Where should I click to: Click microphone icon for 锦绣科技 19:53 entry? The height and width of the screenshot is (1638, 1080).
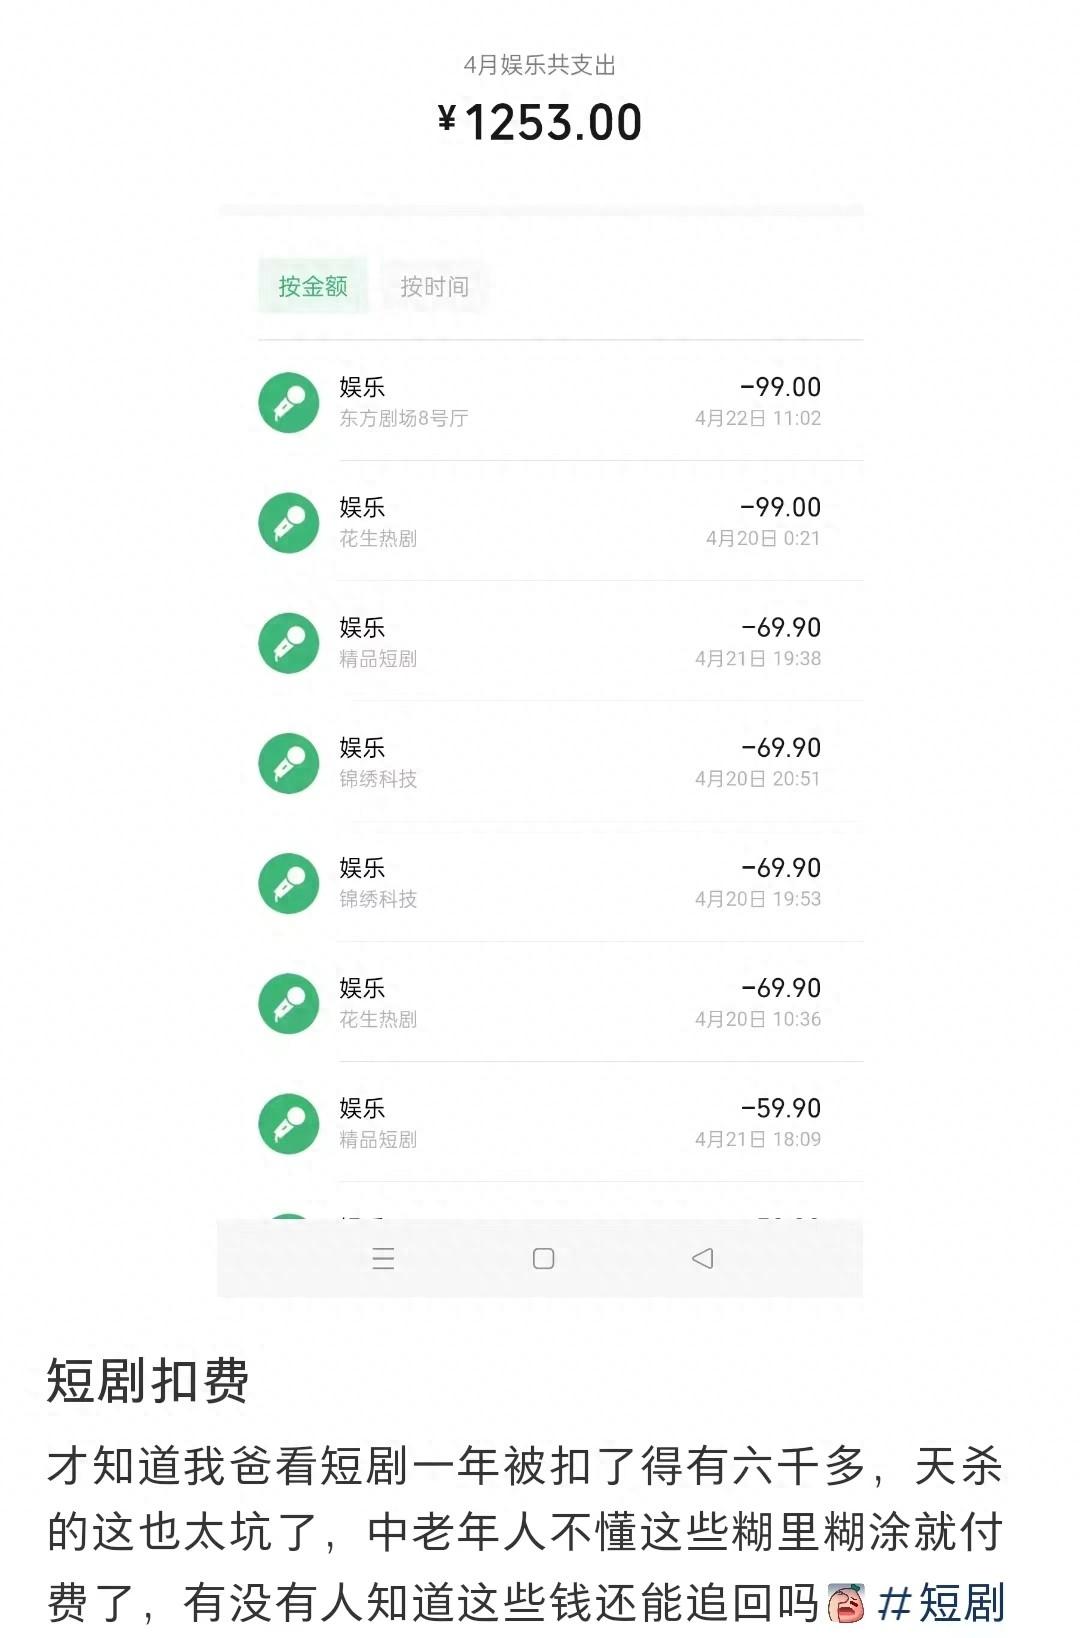(x=289, y=883)
